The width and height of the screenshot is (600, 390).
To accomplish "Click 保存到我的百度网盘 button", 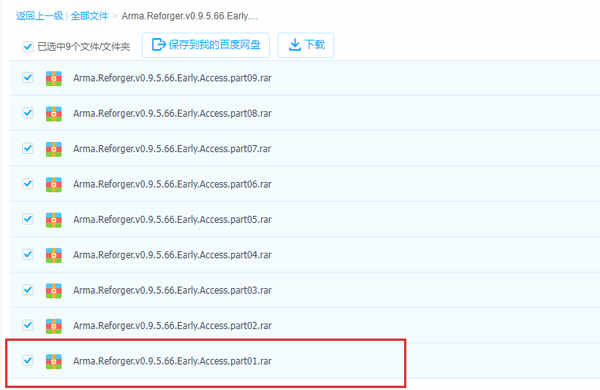I will 206,45.
